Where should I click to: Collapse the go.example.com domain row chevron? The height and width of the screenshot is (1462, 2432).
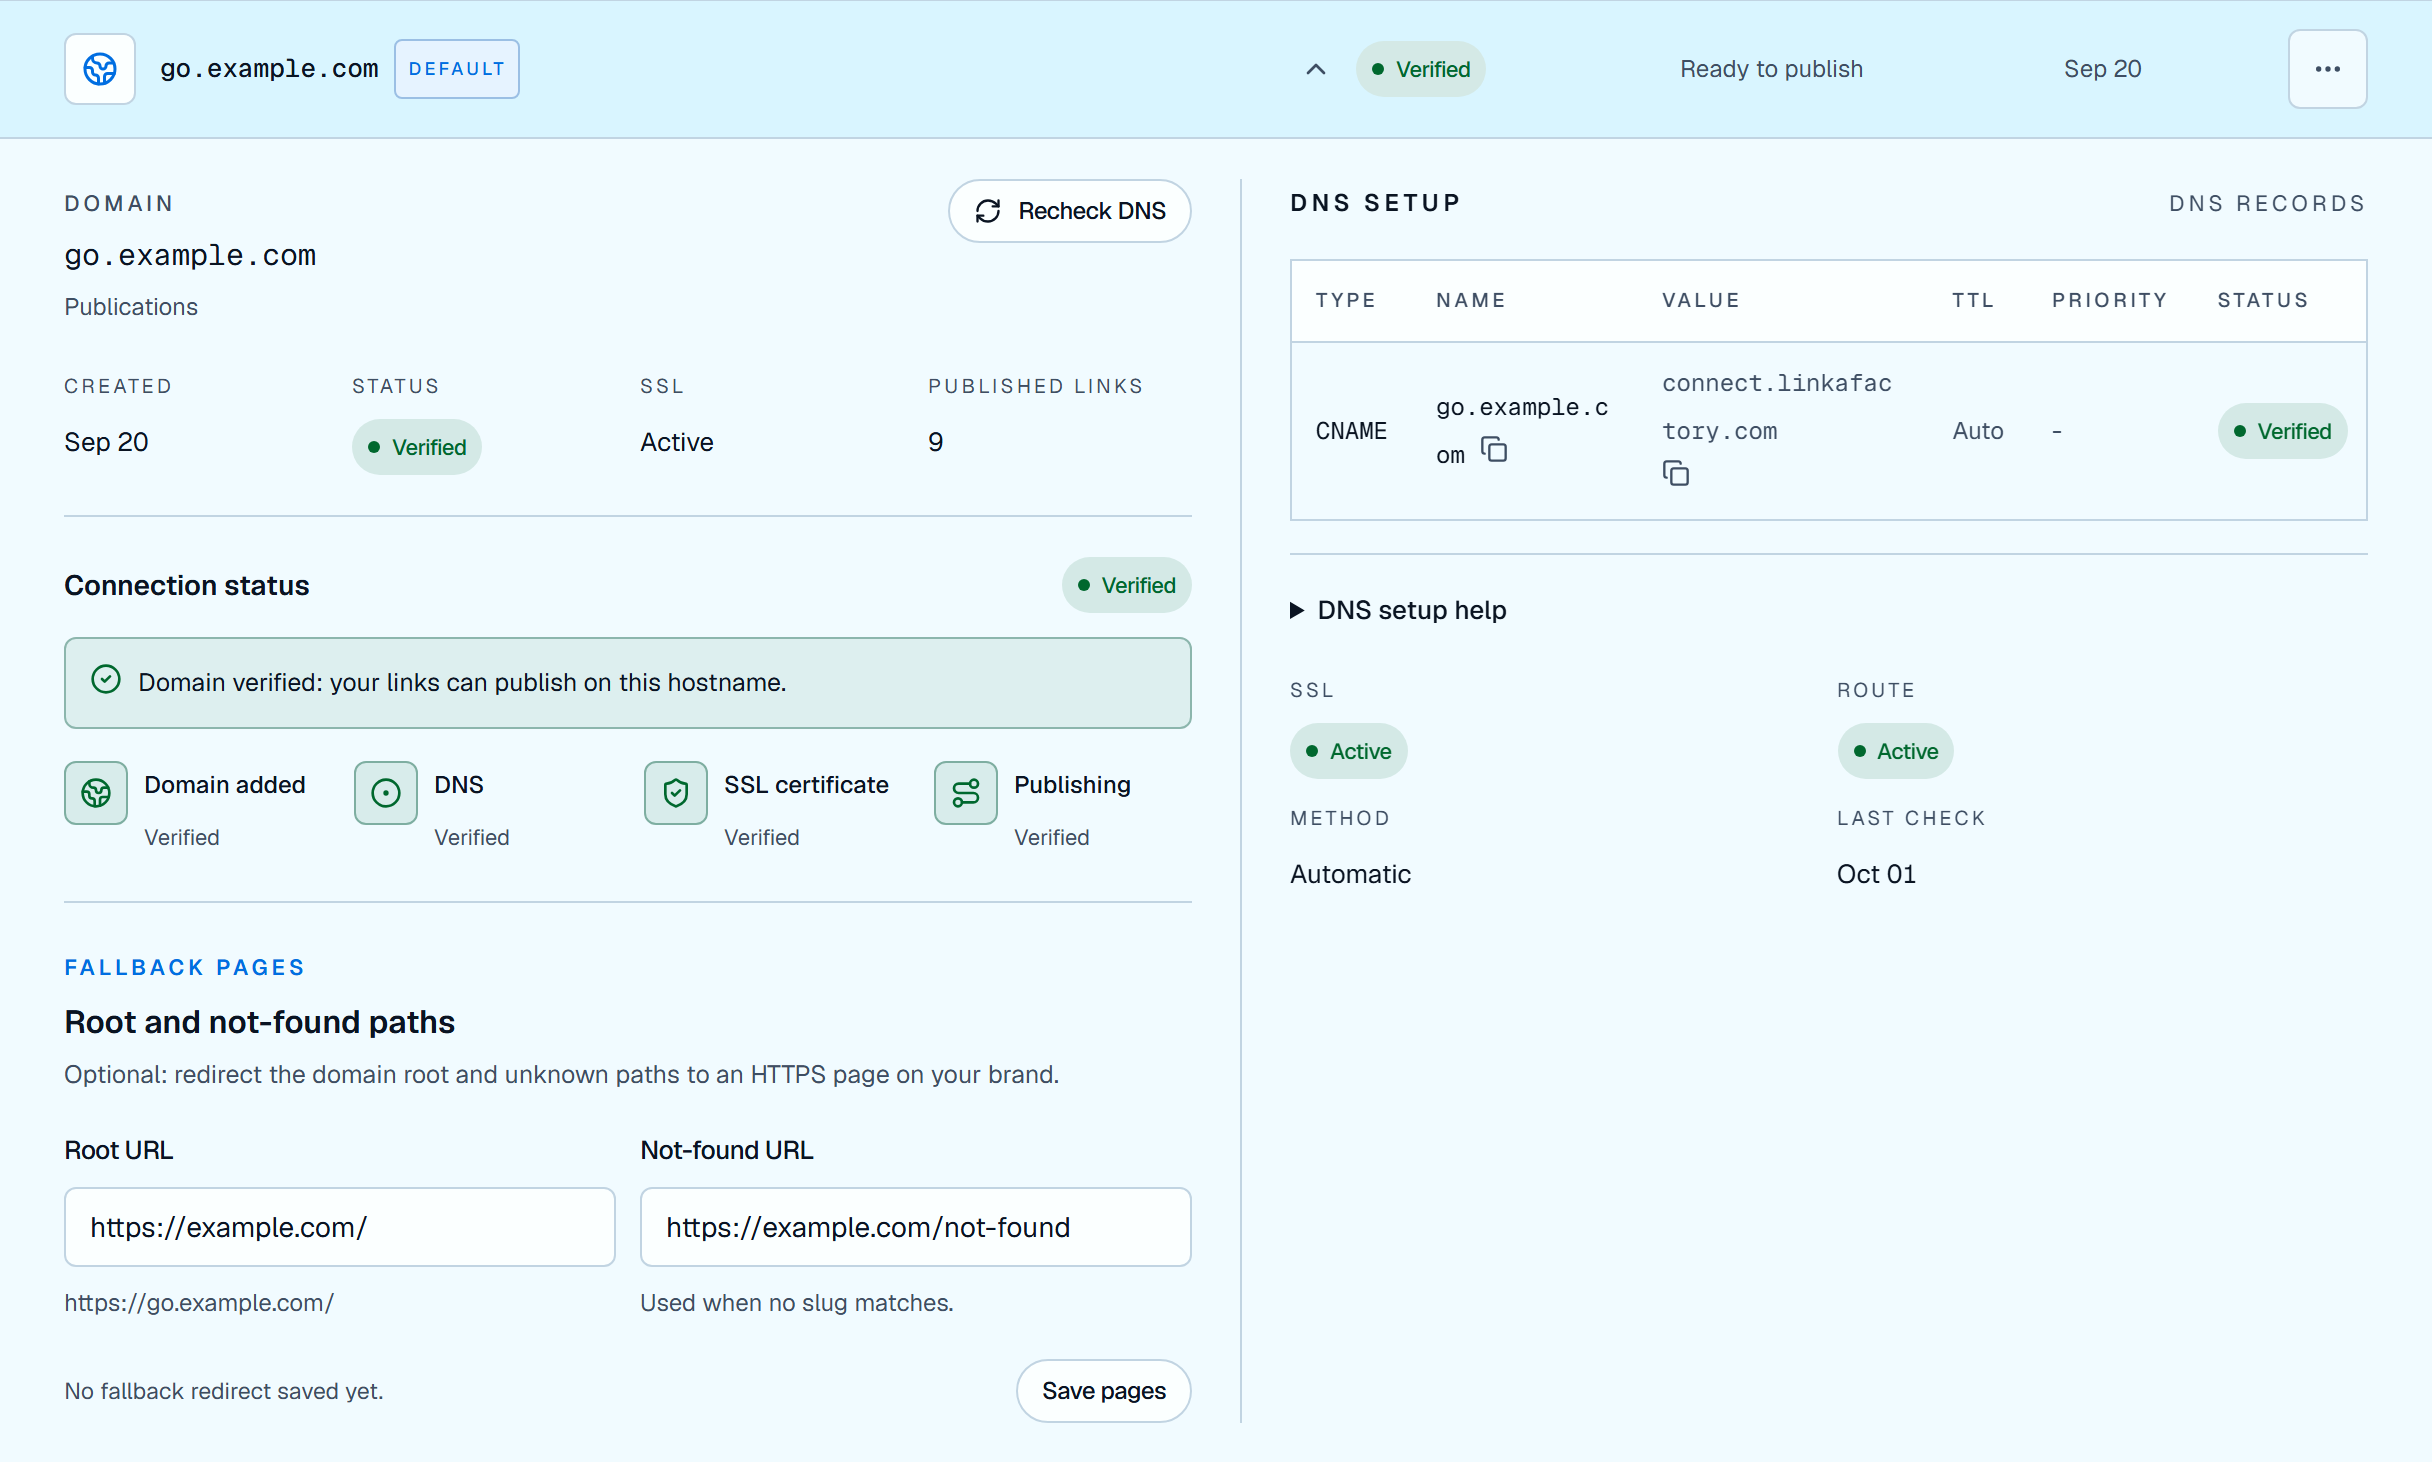click(1316, 69)
